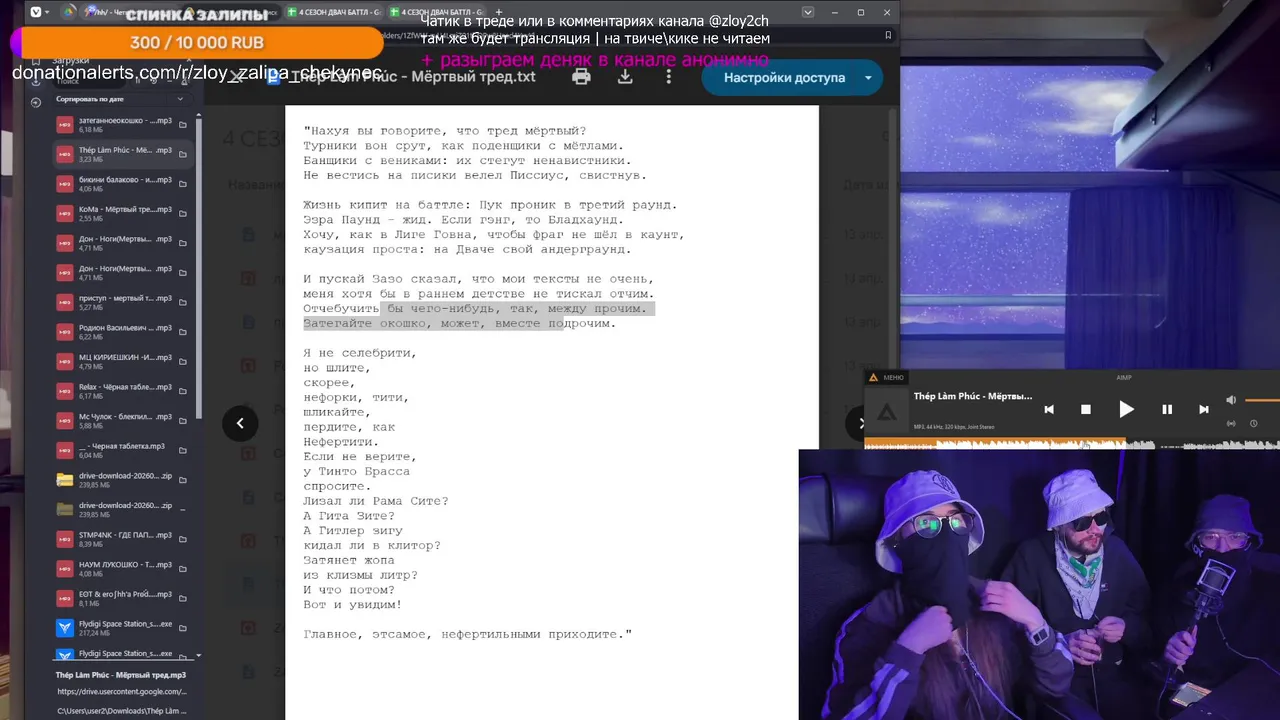Select затеганноеокошко mp3 download entry
Screen dimensions: 1280x720
[x=122, y=125]
